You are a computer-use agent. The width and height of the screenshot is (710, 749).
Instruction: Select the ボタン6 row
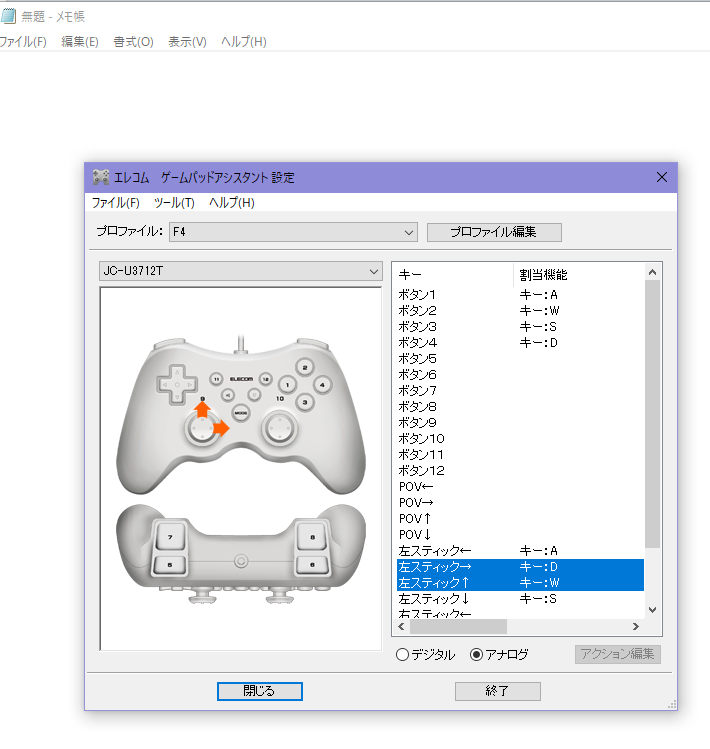coord(520,375)
